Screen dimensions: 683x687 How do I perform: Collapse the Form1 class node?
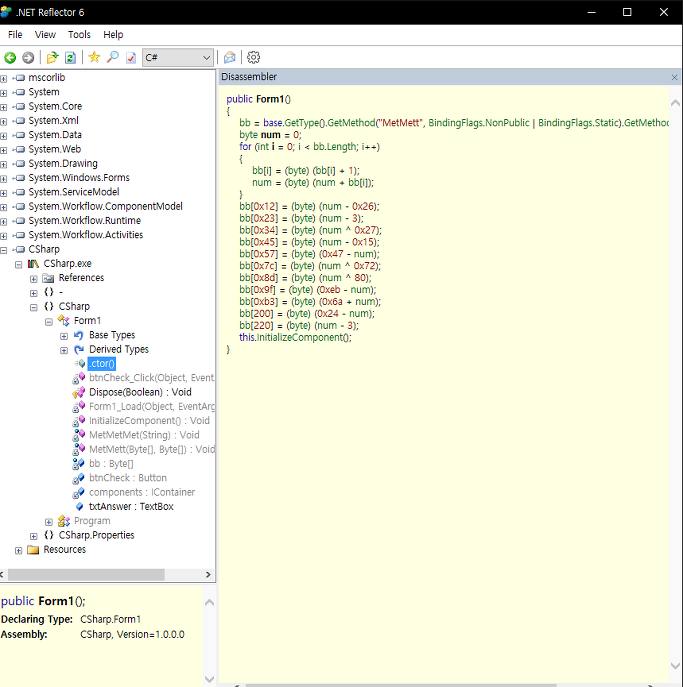click(49, 322)
